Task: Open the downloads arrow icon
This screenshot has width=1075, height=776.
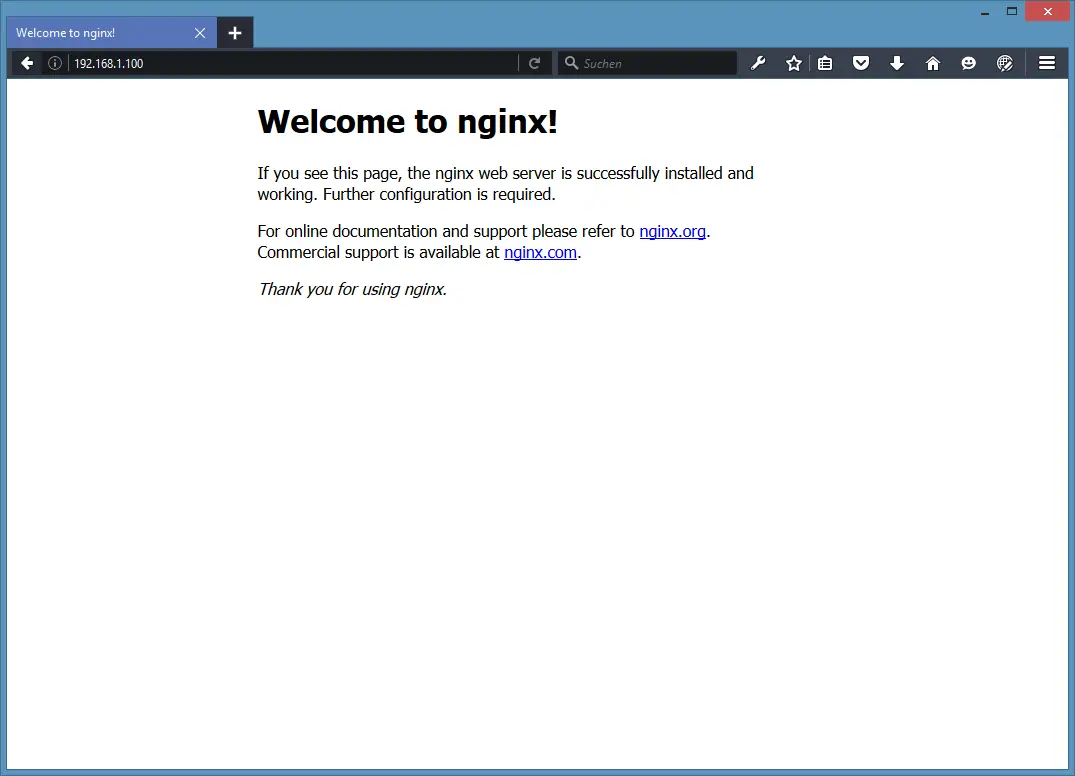Action: (x=897, y=63)
